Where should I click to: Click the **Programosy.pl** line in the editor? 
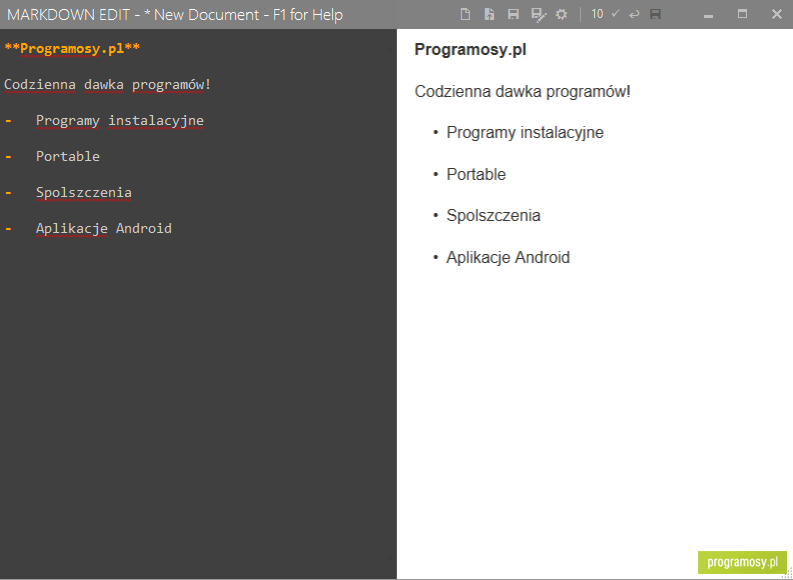[x=72, y=49]
